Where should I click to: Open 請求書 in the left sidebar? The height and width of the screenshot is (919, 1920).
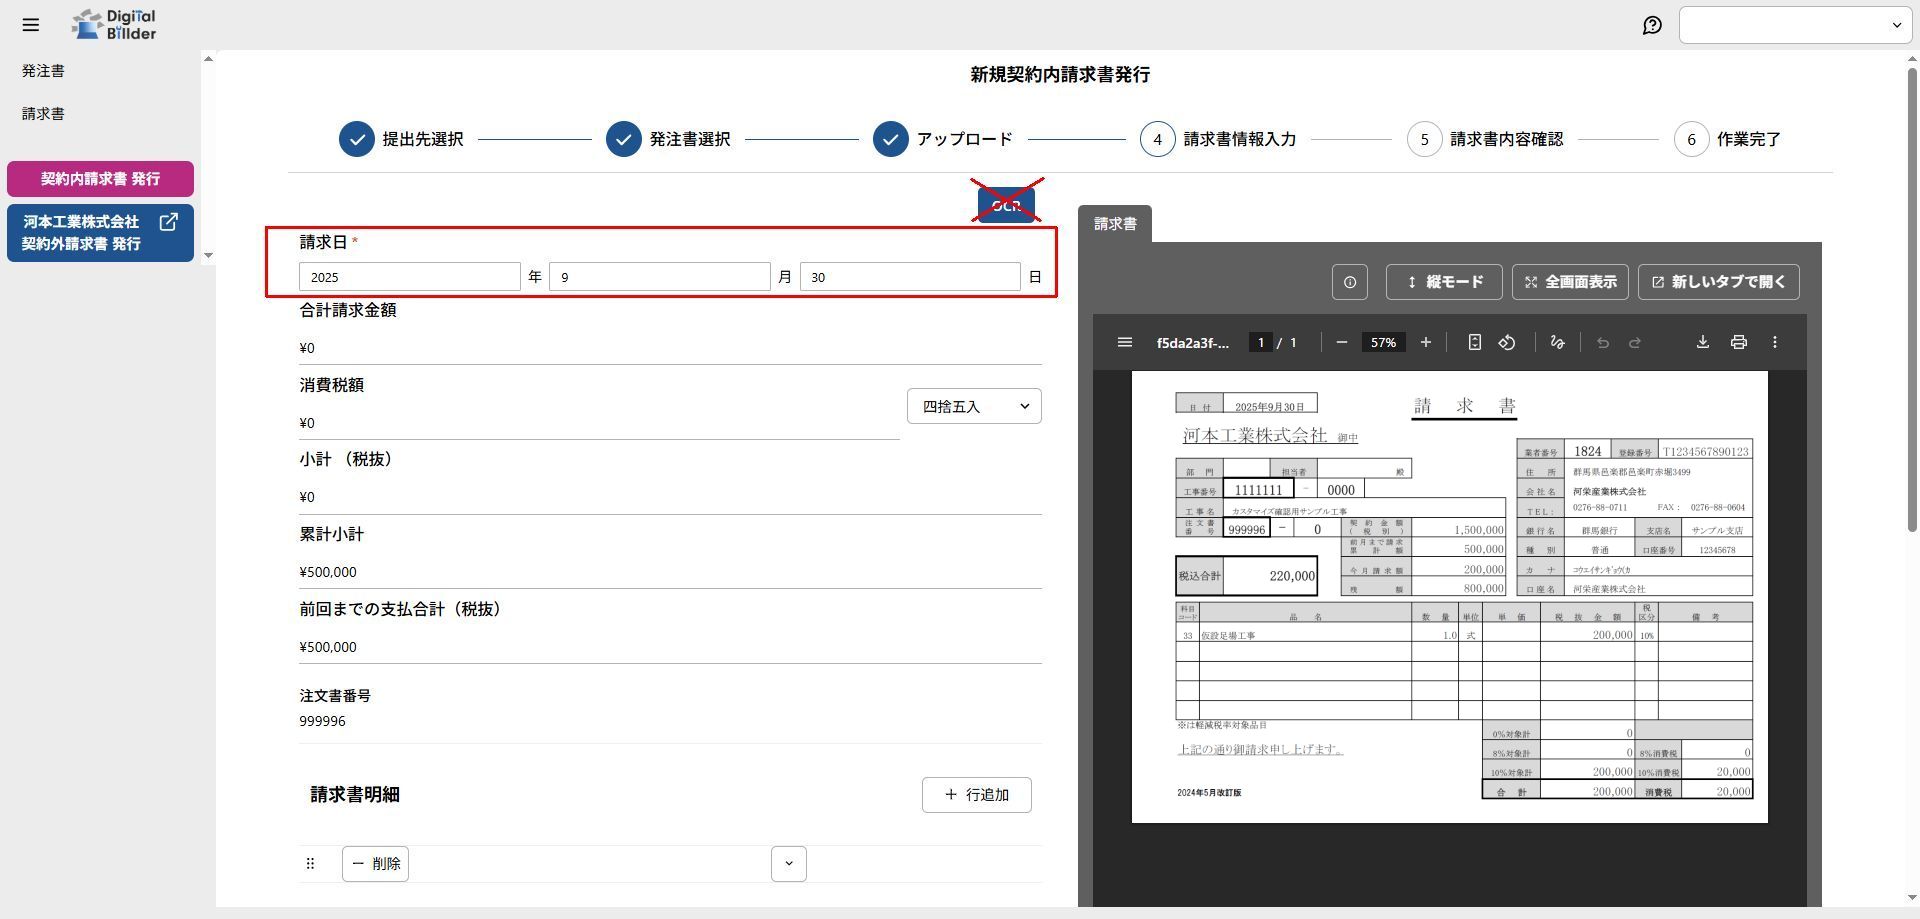[43, 114]
